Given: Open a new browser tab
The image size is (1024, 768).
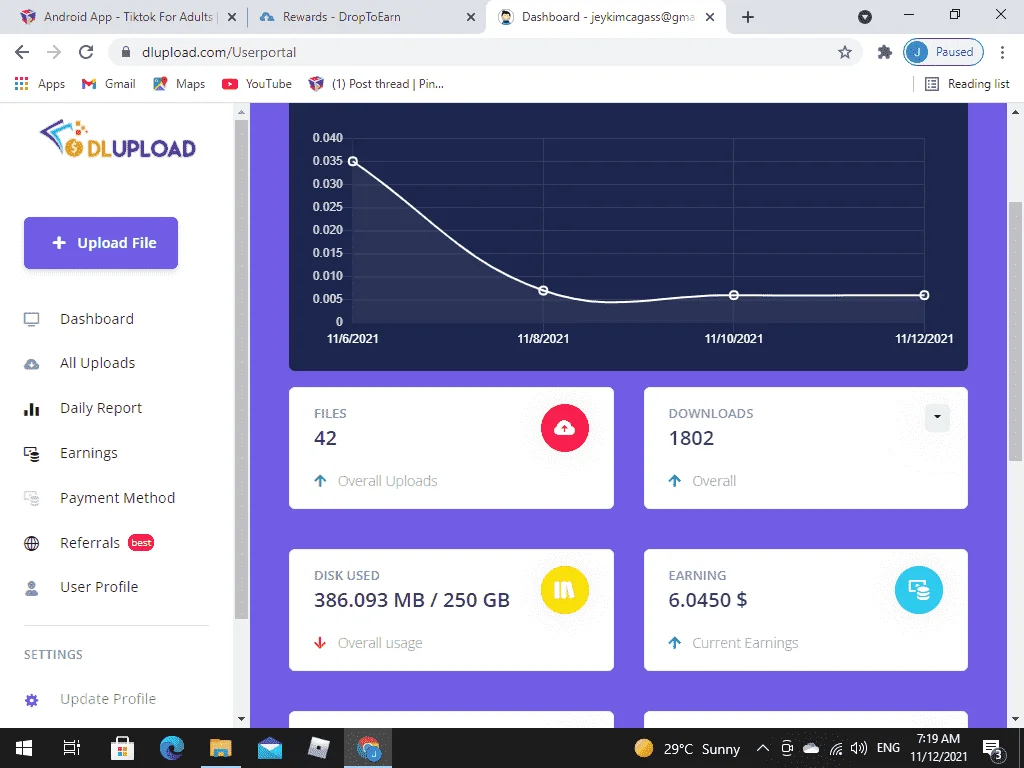Looking at the screenshot, I should (748, 18).
